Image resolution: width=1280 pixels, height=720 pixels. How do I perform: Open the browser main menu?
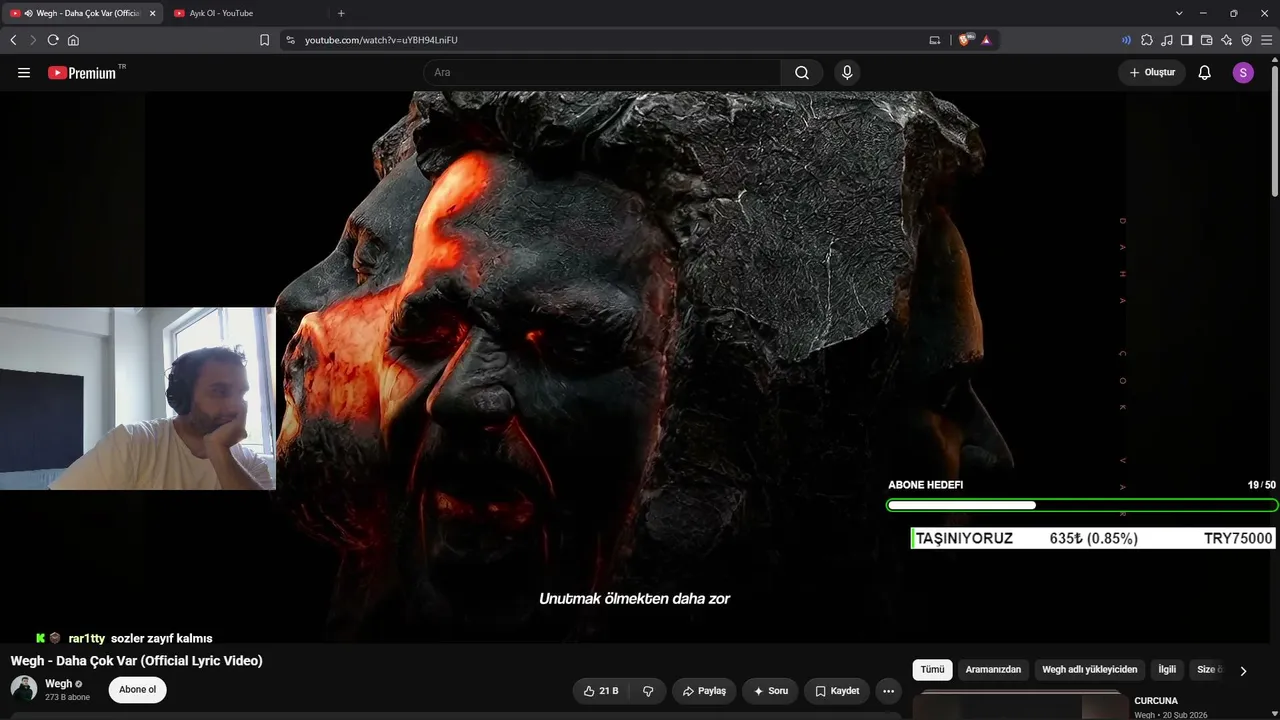click(x=1266, y=40)
